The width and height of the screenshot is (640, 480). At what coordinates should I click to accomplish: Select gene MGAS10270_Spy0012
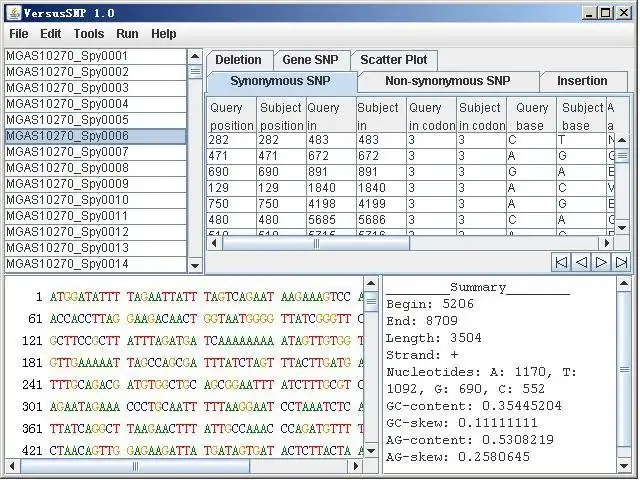point(96,232)
